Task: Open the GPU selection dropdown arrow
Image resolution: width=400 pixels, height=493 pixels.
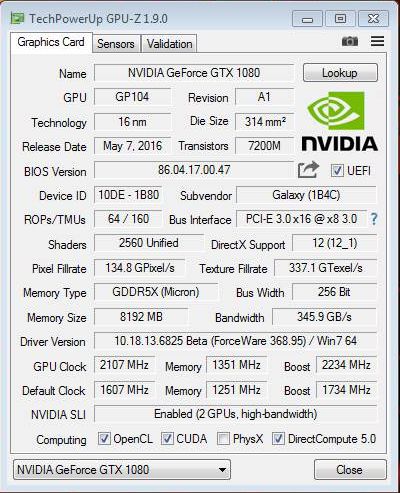Action: (x=222, y=470)
